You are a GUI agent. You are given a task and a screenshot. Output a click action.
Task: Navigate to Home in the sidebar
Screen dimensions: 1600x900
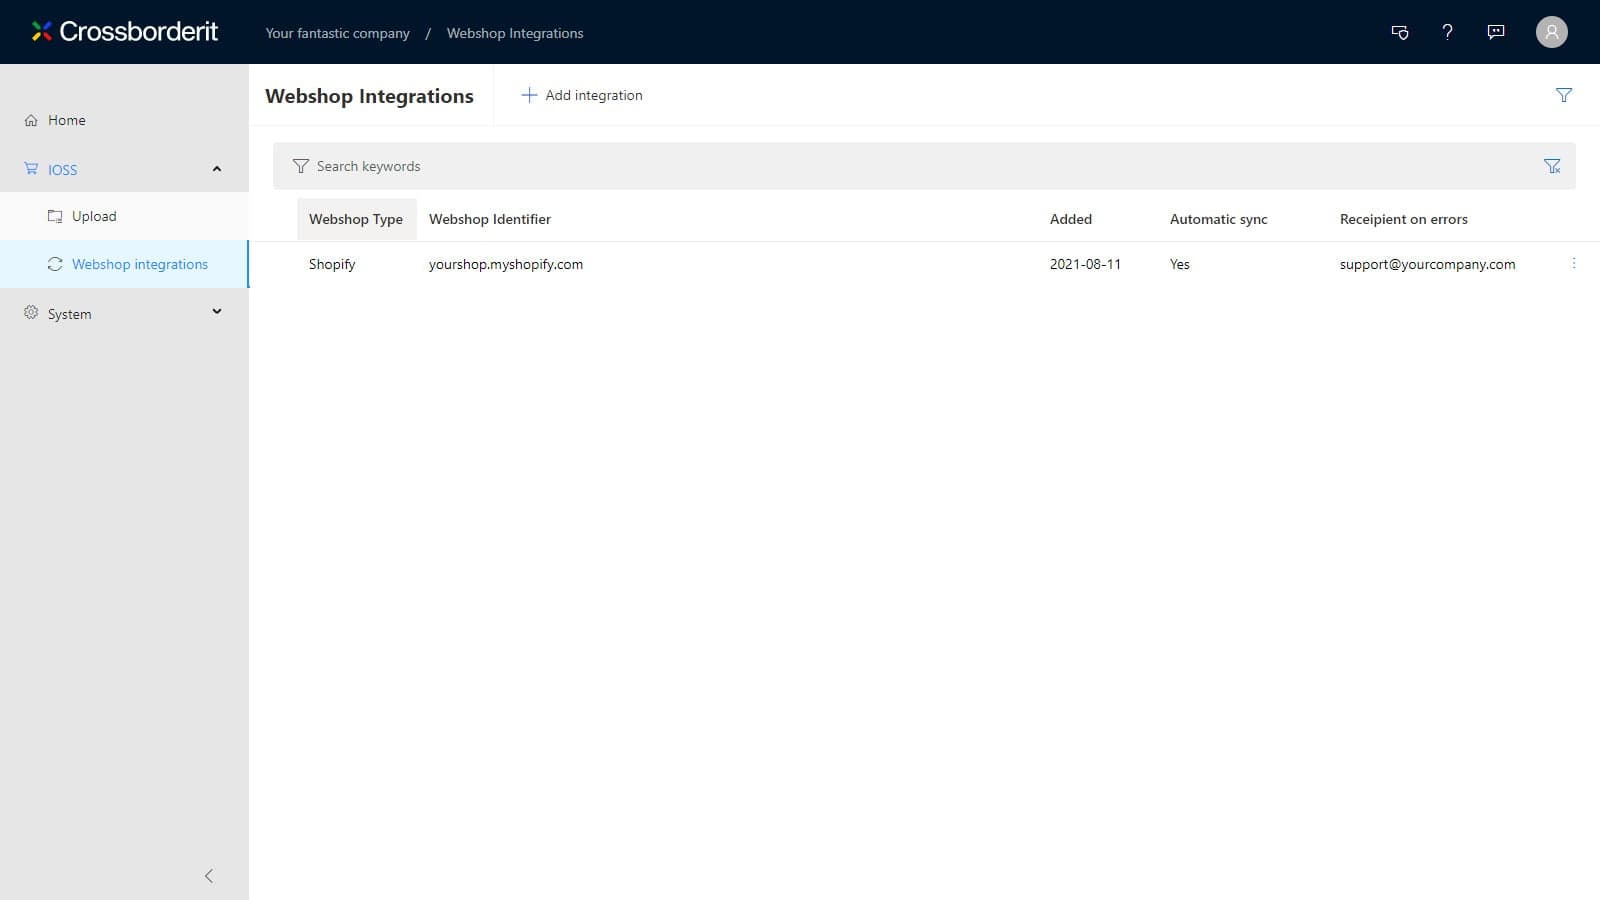pyautogui.click(x=67, y=120)
